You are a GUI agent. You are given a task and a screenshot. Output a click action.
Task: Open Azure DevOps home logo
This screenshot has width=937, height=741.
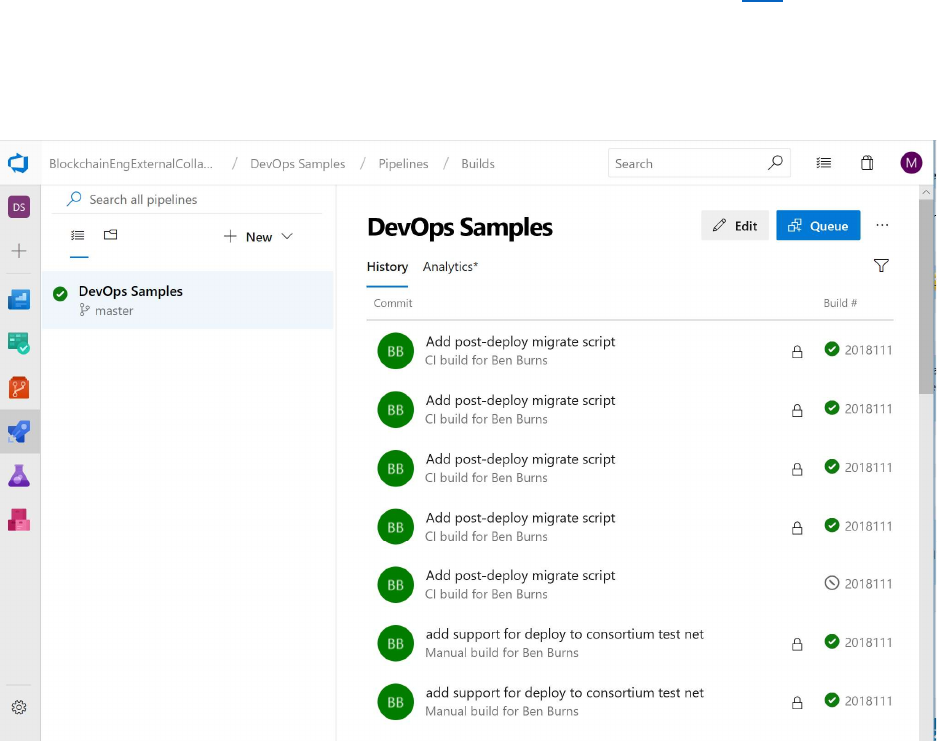(19, 163)
